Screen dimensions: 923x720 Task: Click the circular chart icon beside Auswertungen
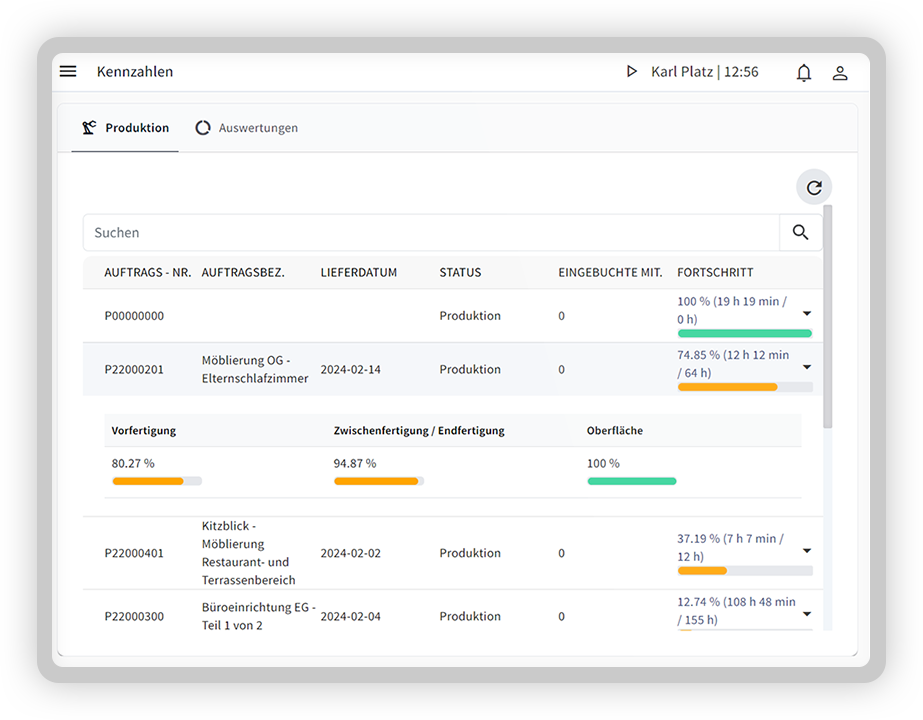203,128
